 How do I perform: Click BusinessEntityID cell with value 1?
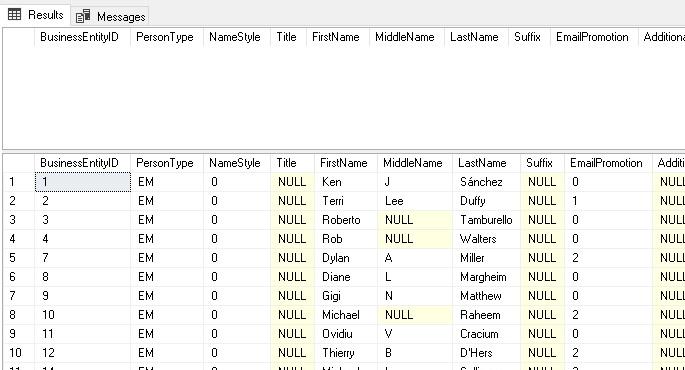coord(83,182)
